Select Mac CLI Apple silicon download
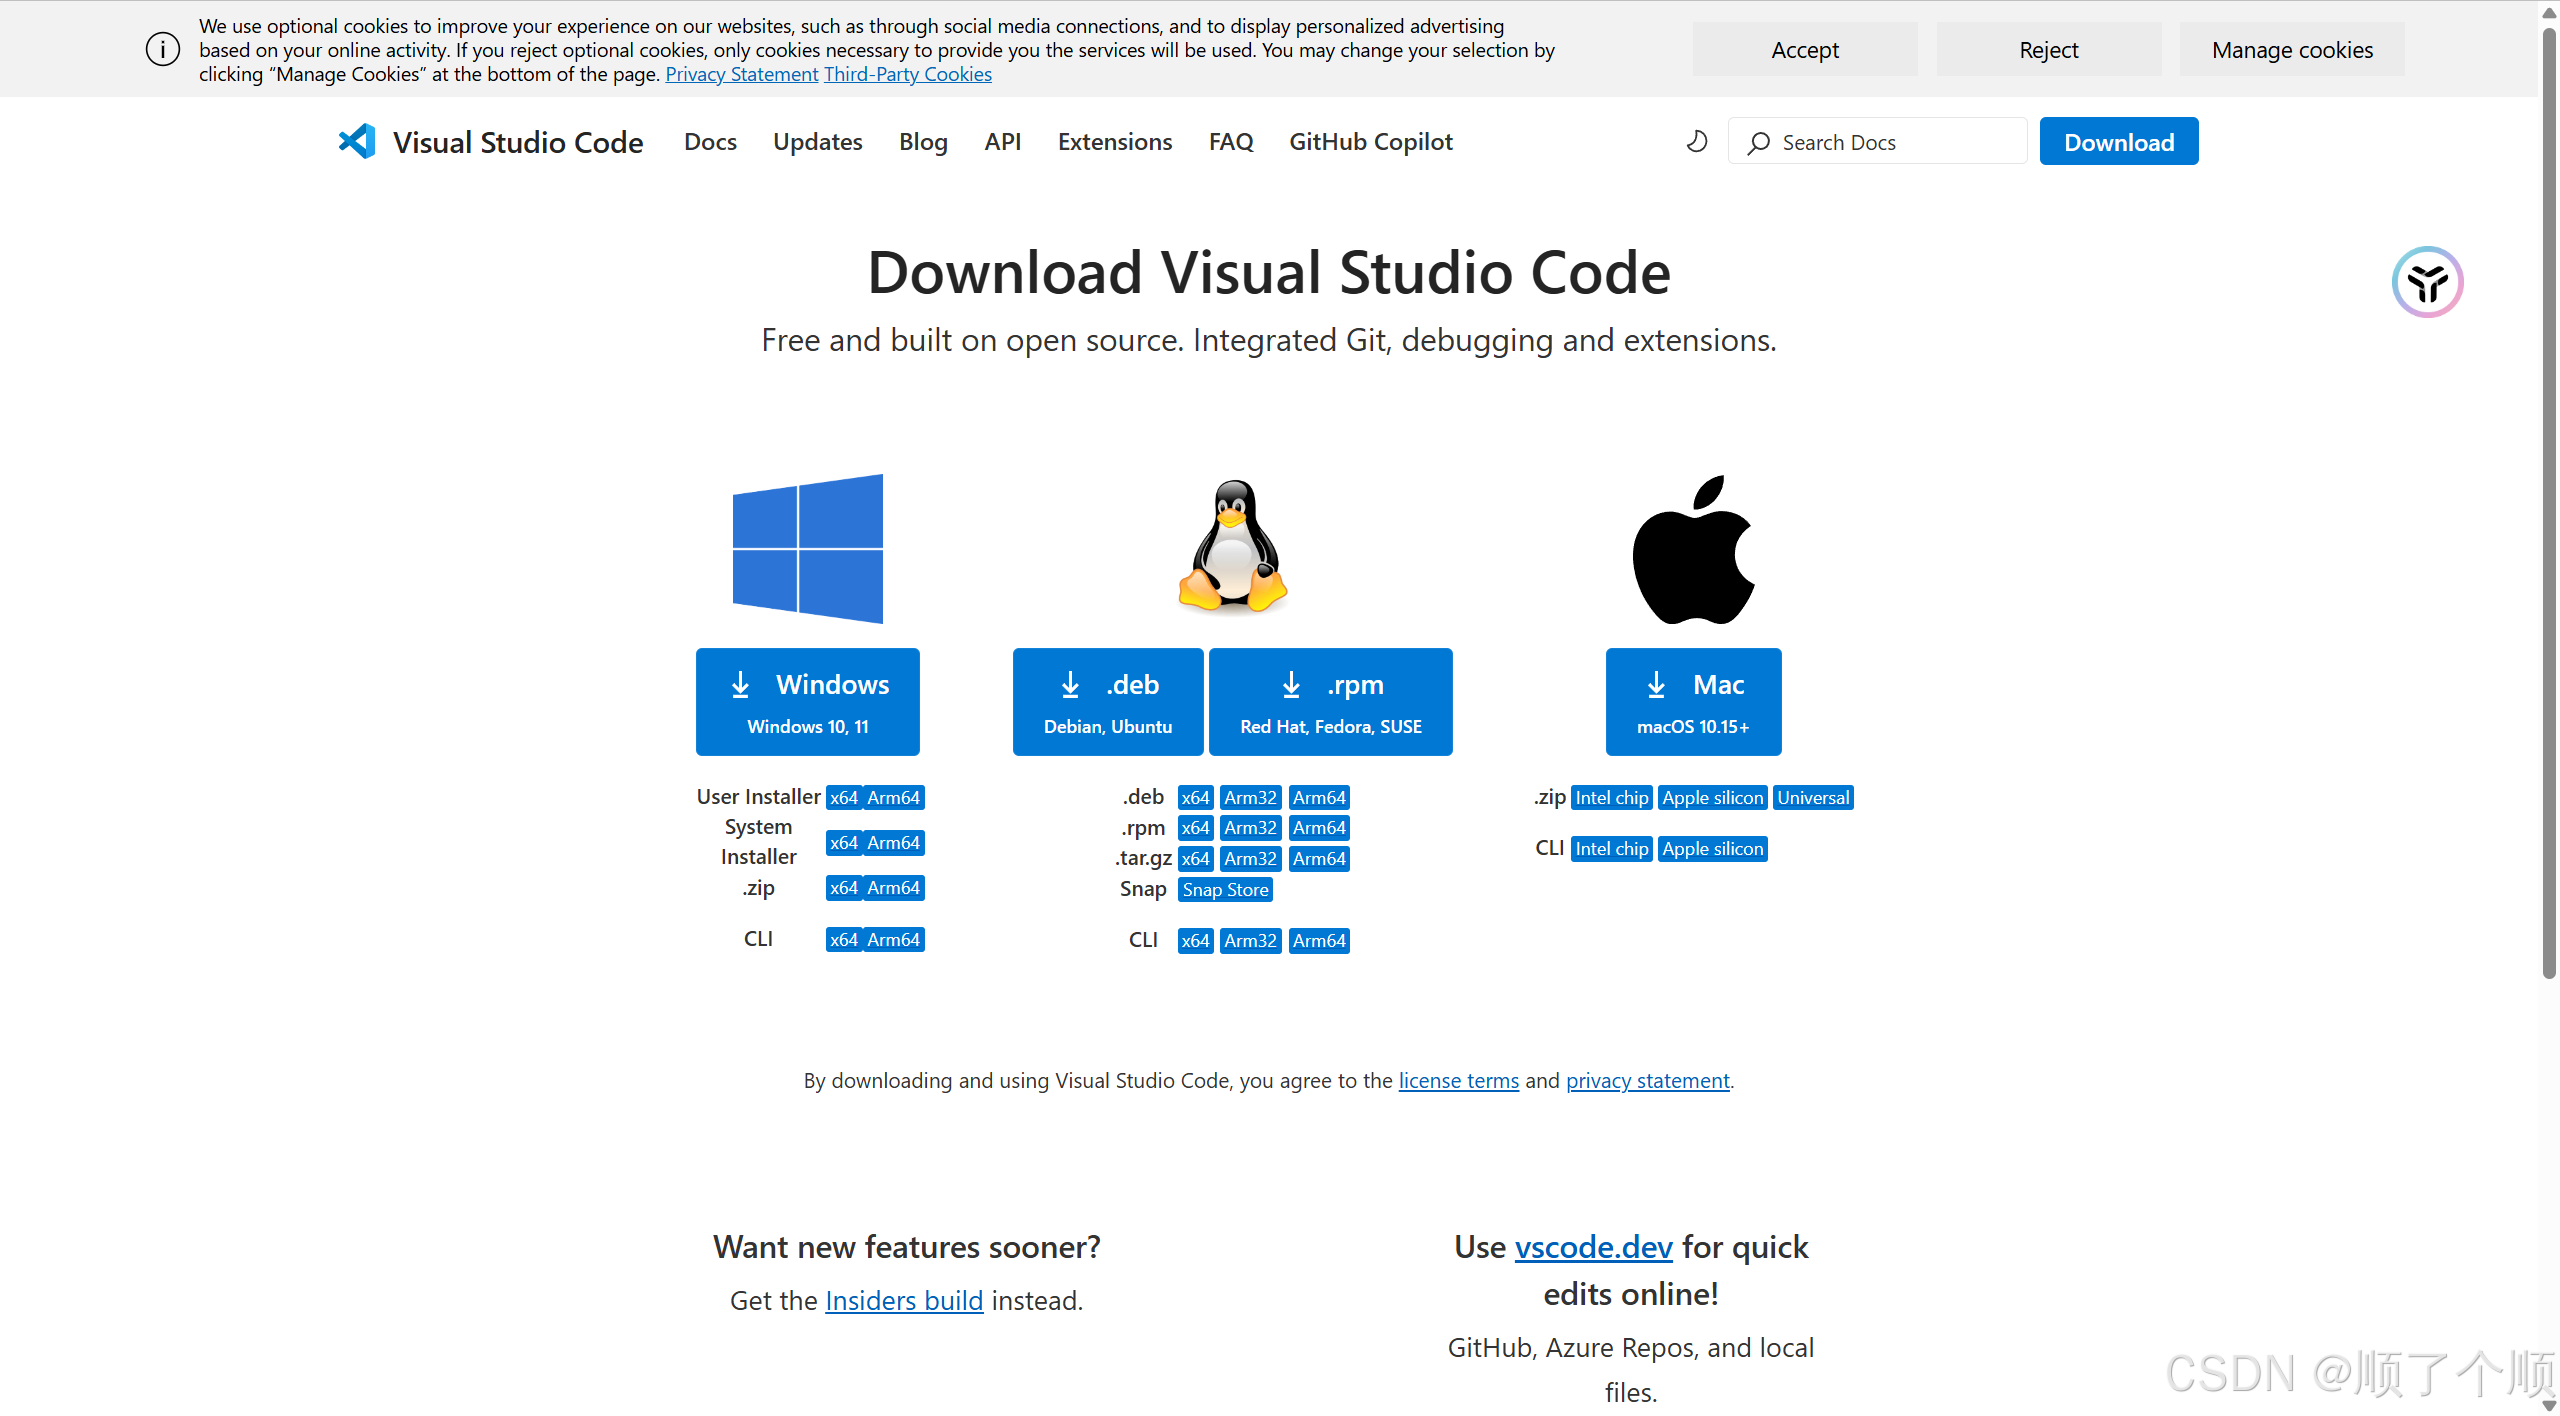This screenshot has height=1416, width=2560. pos(1713,848)
